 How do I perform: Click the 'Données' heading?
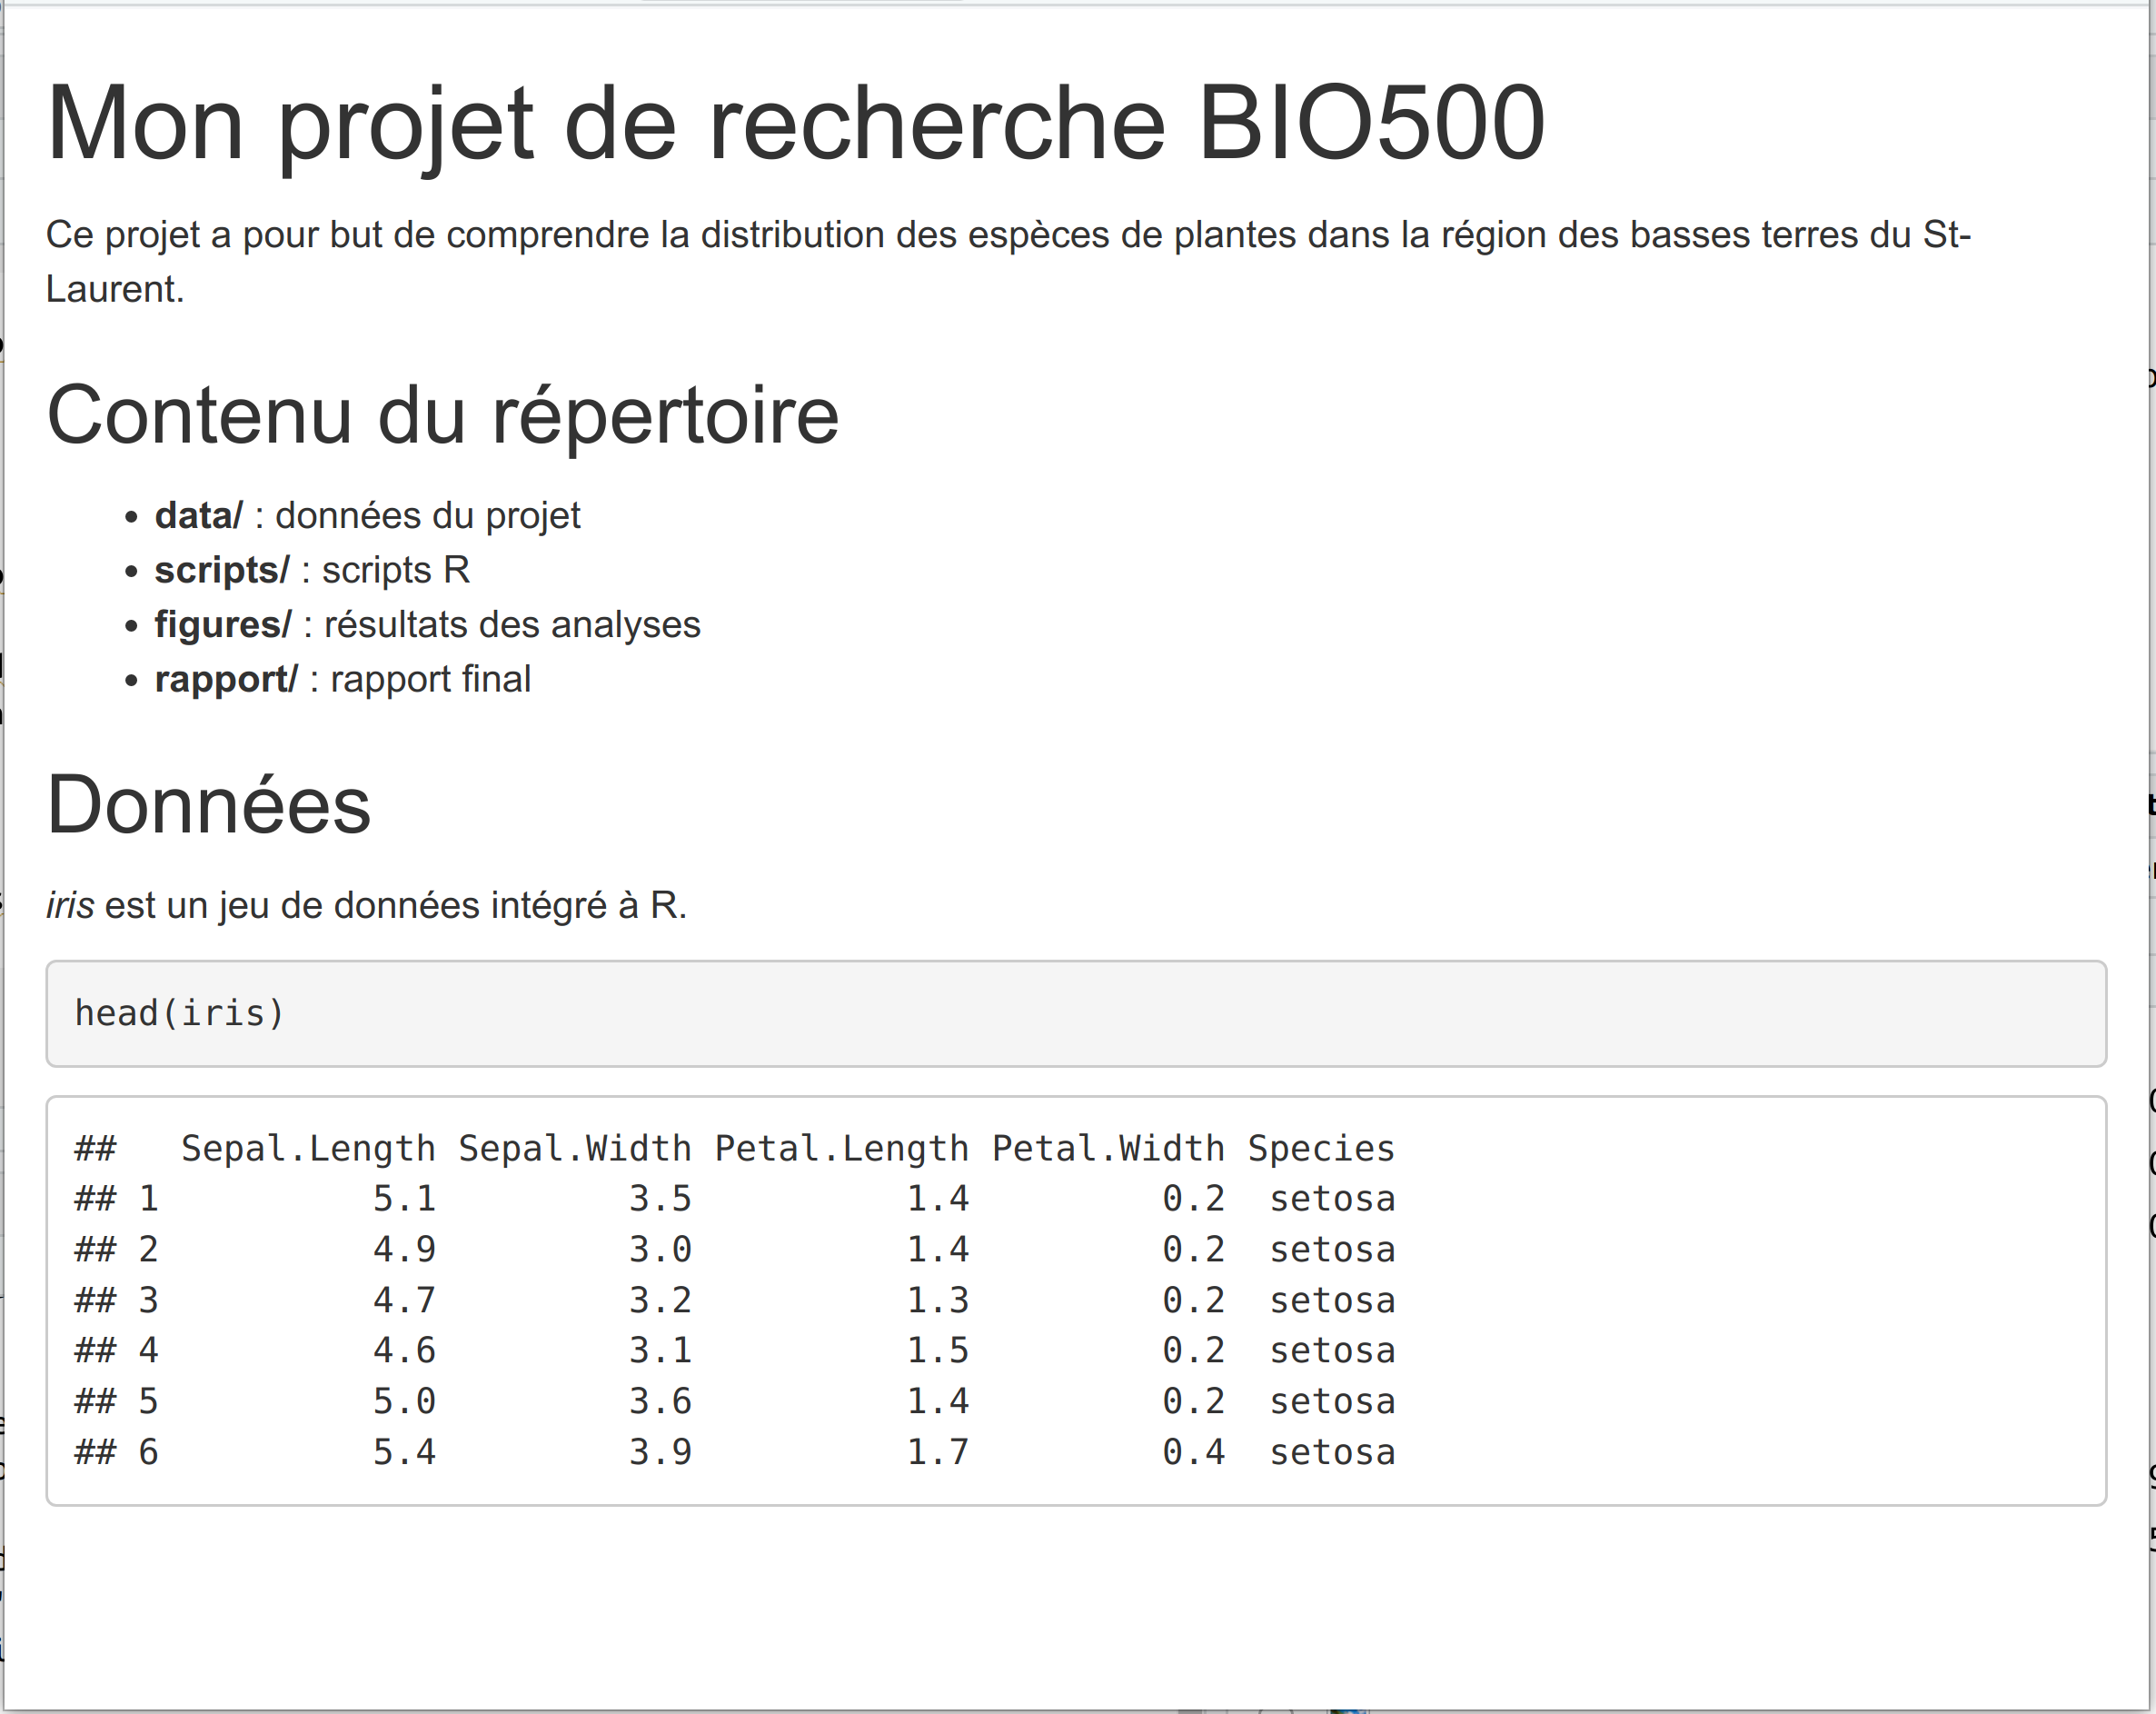[x=209, y=805]
